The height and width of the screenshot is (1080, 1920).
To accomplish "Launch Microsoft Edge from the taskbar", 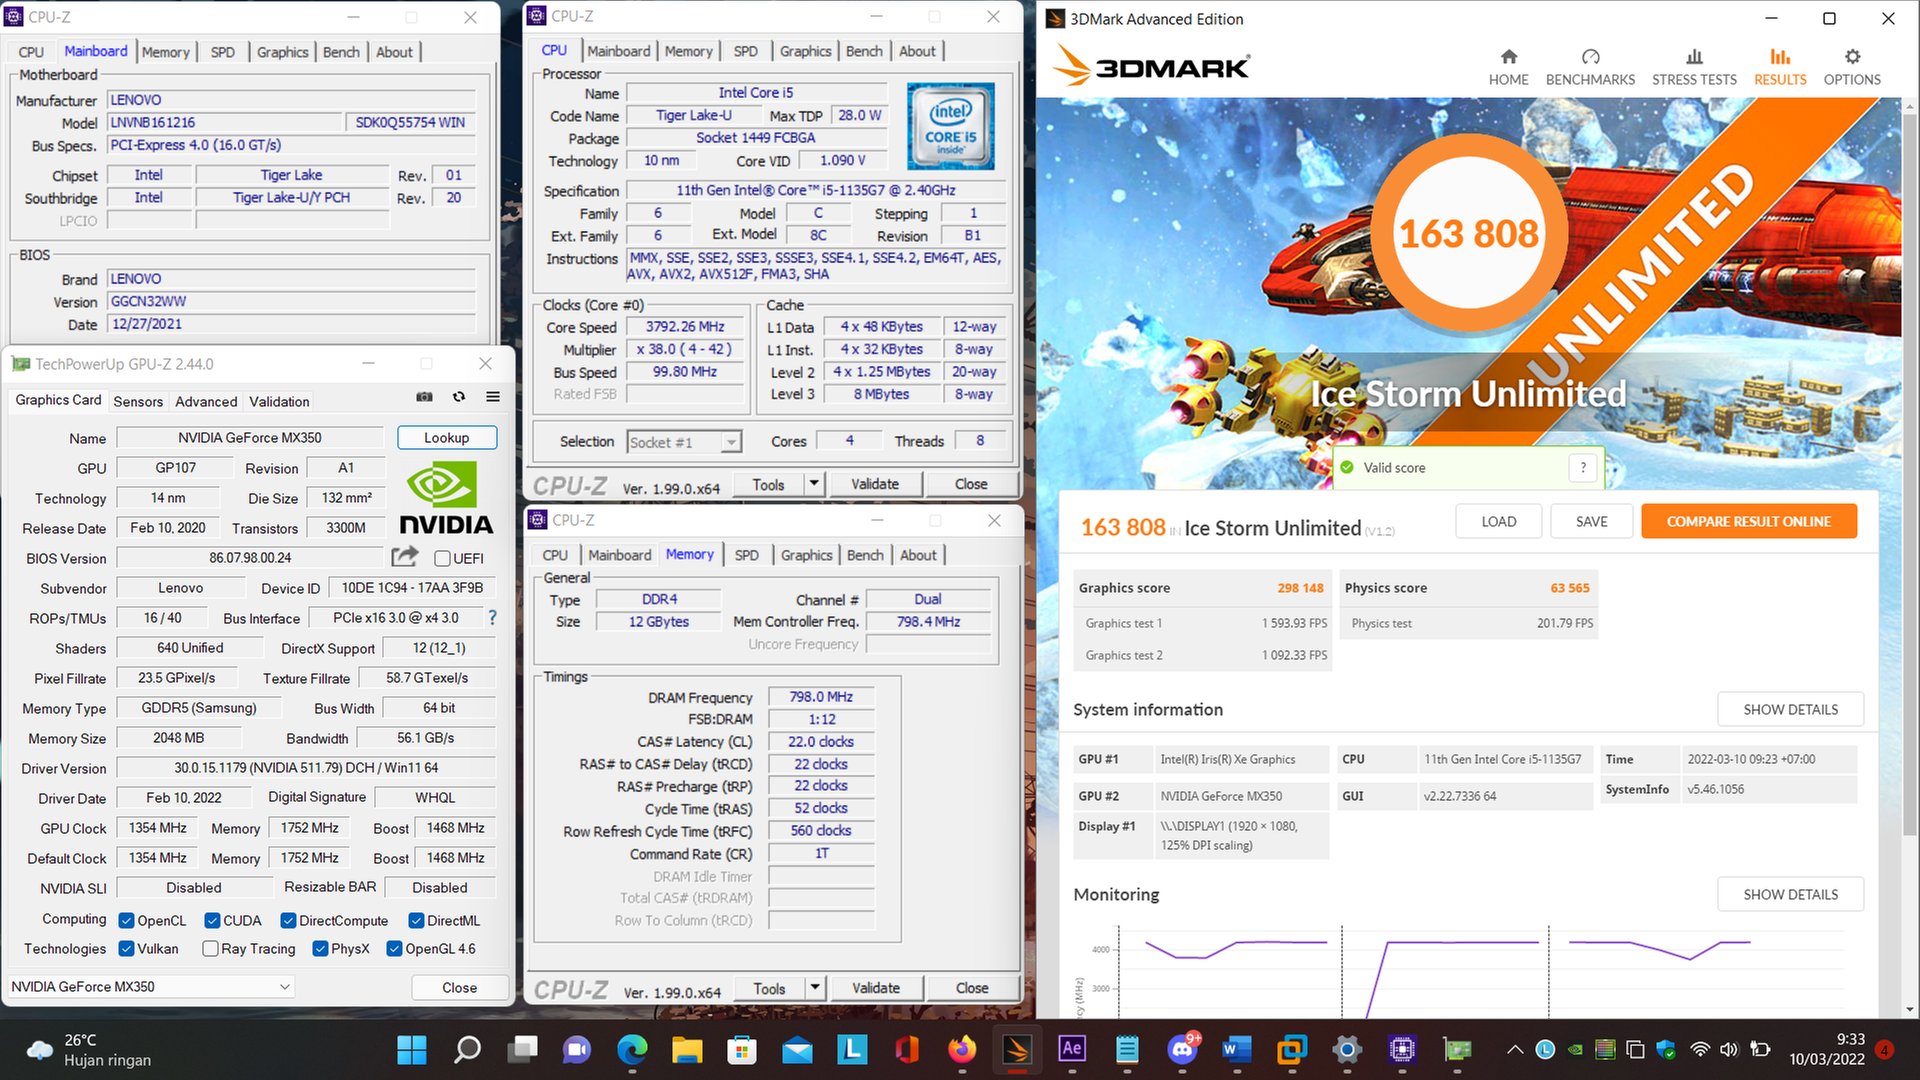I will tap(632, 1049).
